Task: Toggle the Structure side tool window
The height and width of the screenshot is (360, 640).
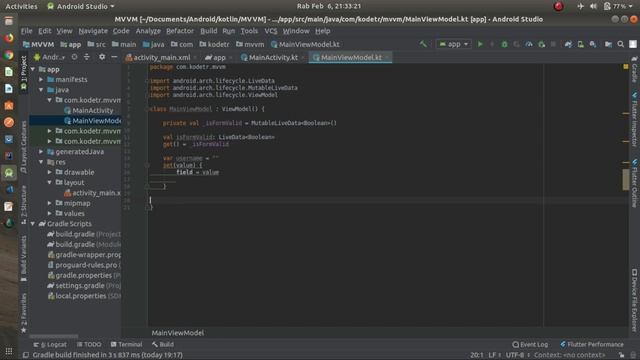Action: point(24,204)
